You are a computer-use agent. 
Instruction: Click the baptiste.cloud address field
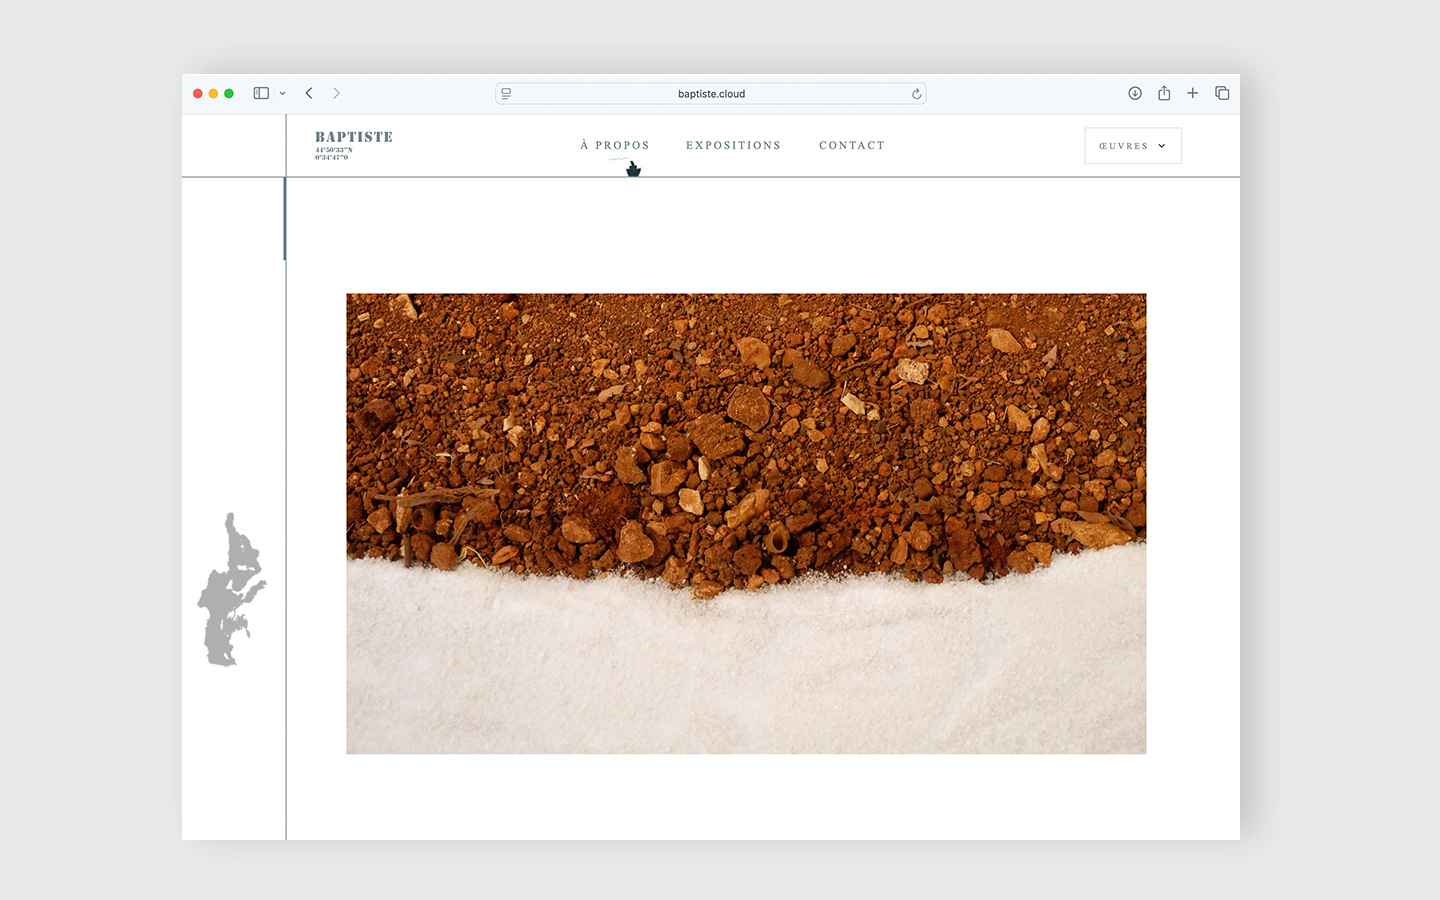711,94
